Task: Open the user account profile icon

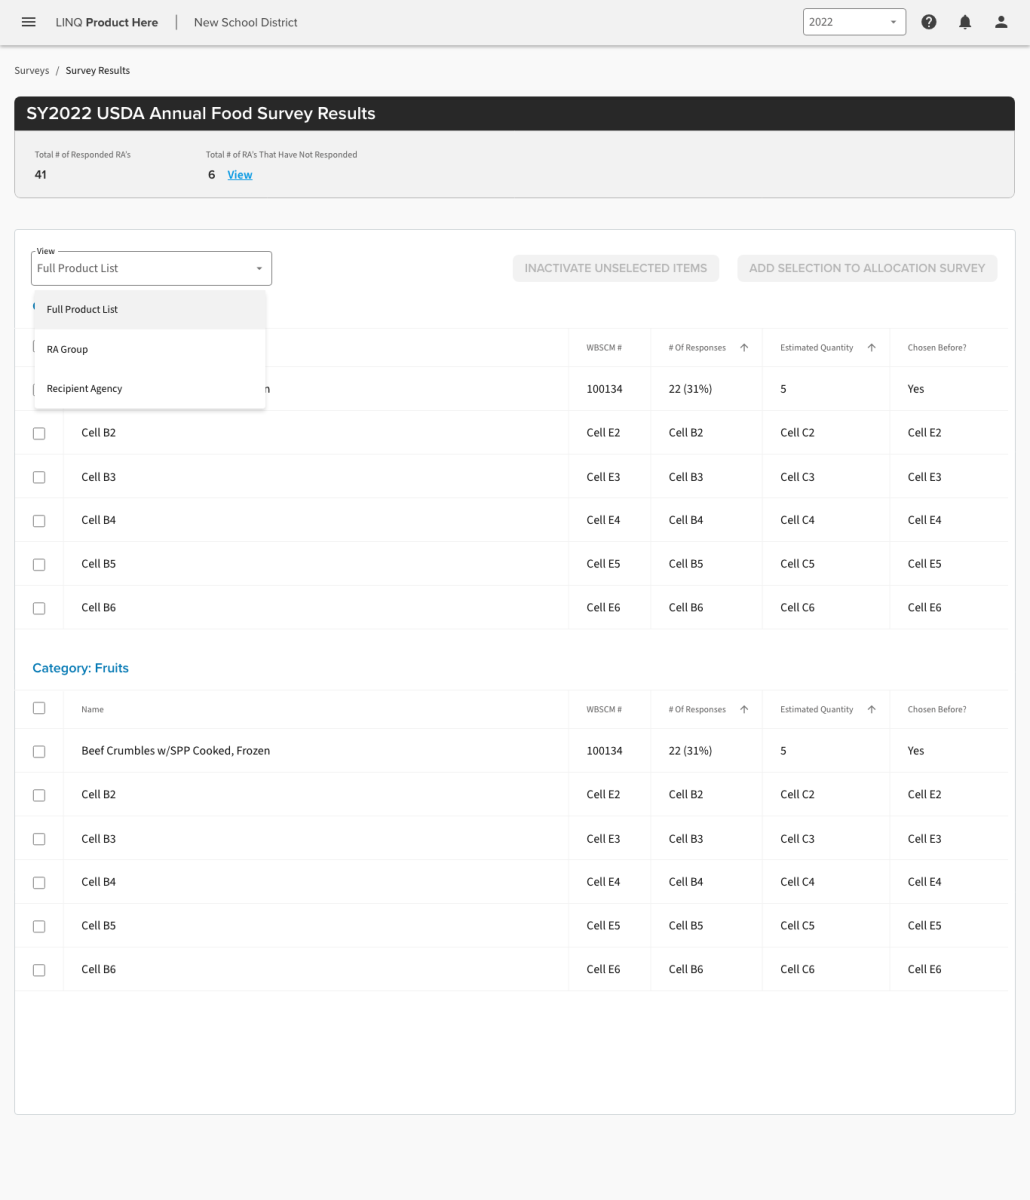Action: pyautogui.click(x=1001, y=22)
